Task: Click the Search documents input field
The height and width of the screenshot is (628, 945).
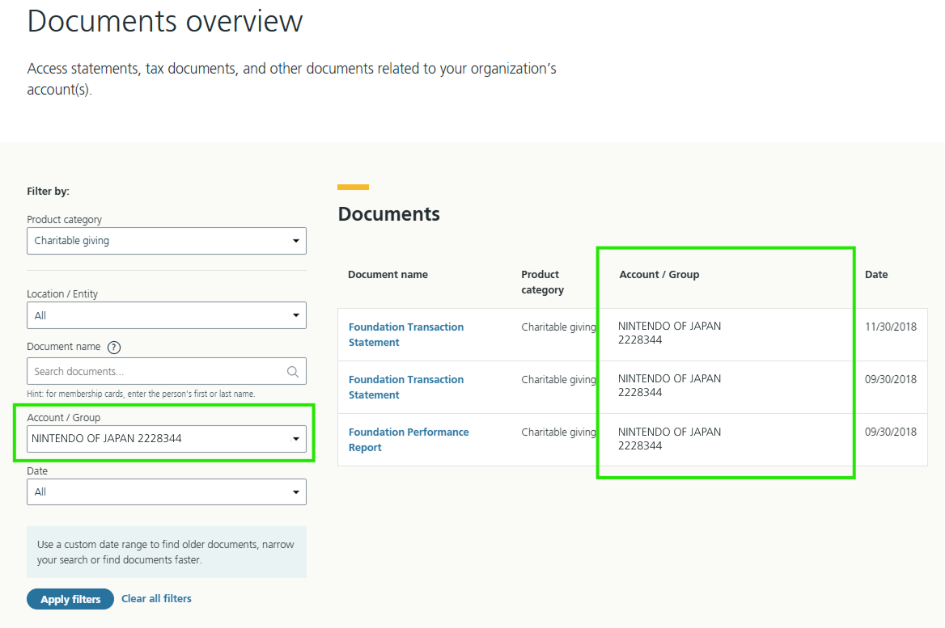Action: coord(166,371)
